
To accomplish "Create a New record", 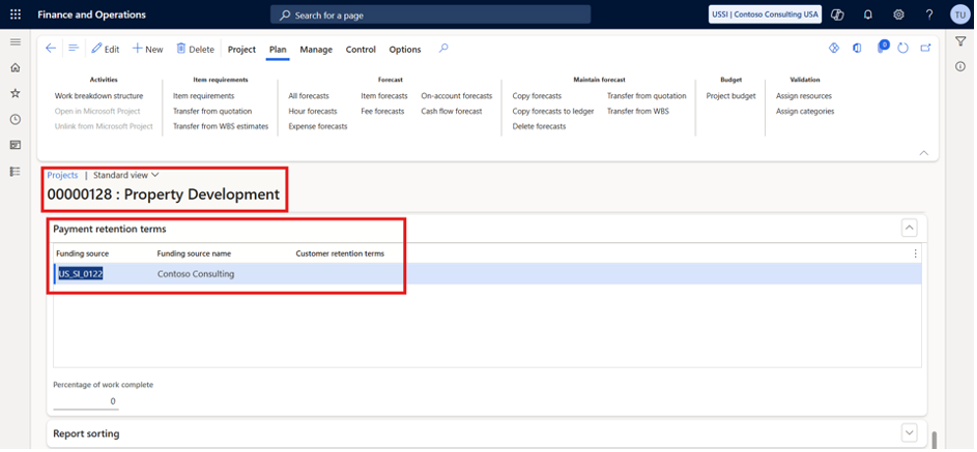I will coord(148,49).
